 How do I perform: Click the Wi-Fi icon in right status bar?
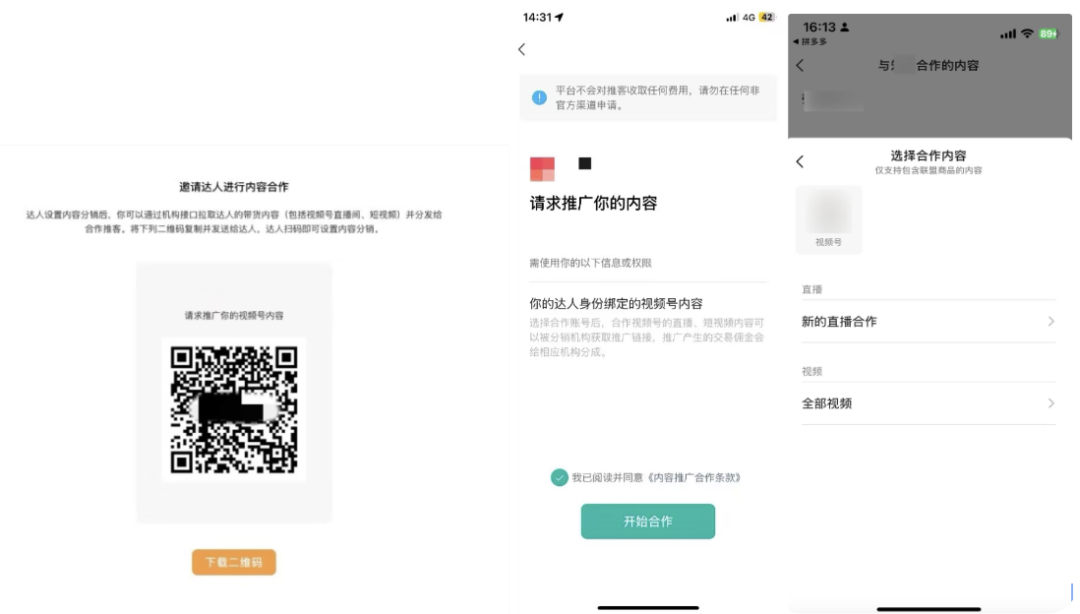tap(1027, 33)
